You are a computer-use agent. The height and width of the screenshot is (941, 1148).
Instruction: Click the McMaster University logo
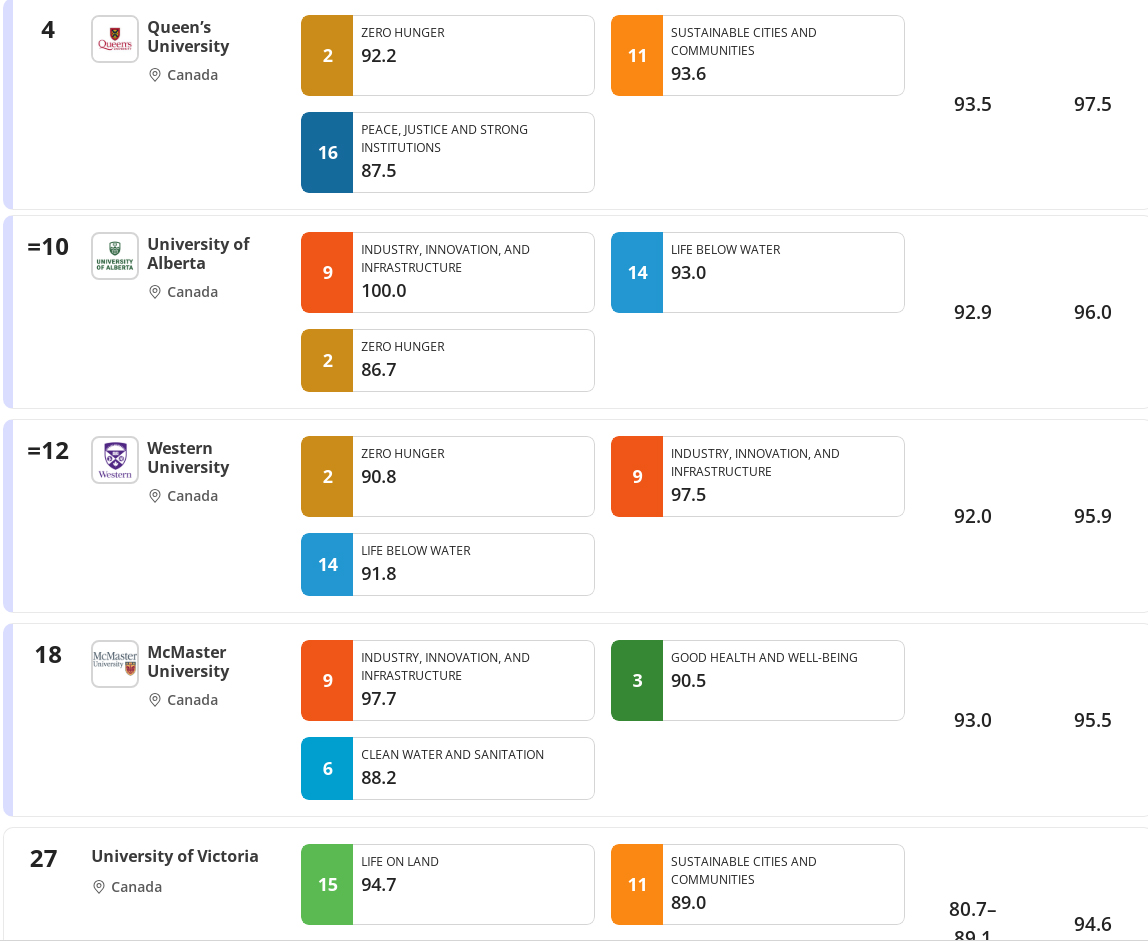click(115, 664)
